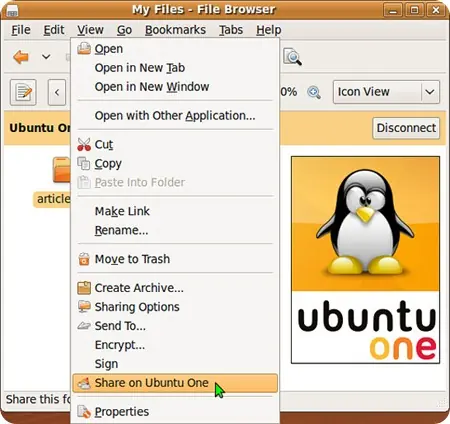Click the Cut scissors icon

point(84,144)
